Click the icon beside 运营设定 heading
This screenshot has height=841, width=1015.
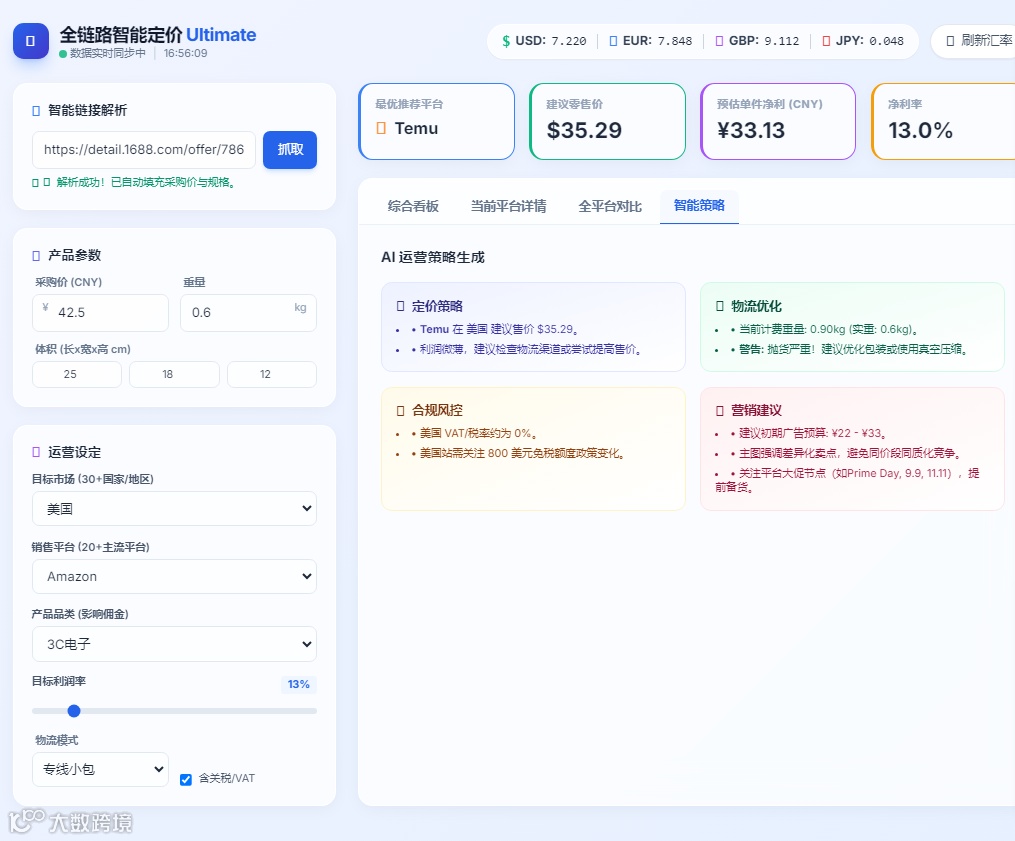[x=36, y=453]
